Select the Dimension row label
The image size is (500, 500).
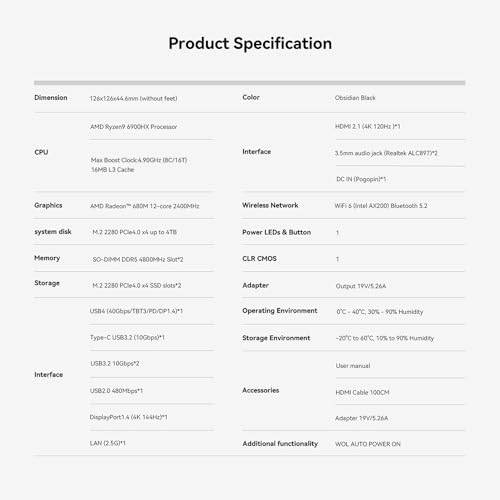tap(51, 98)
